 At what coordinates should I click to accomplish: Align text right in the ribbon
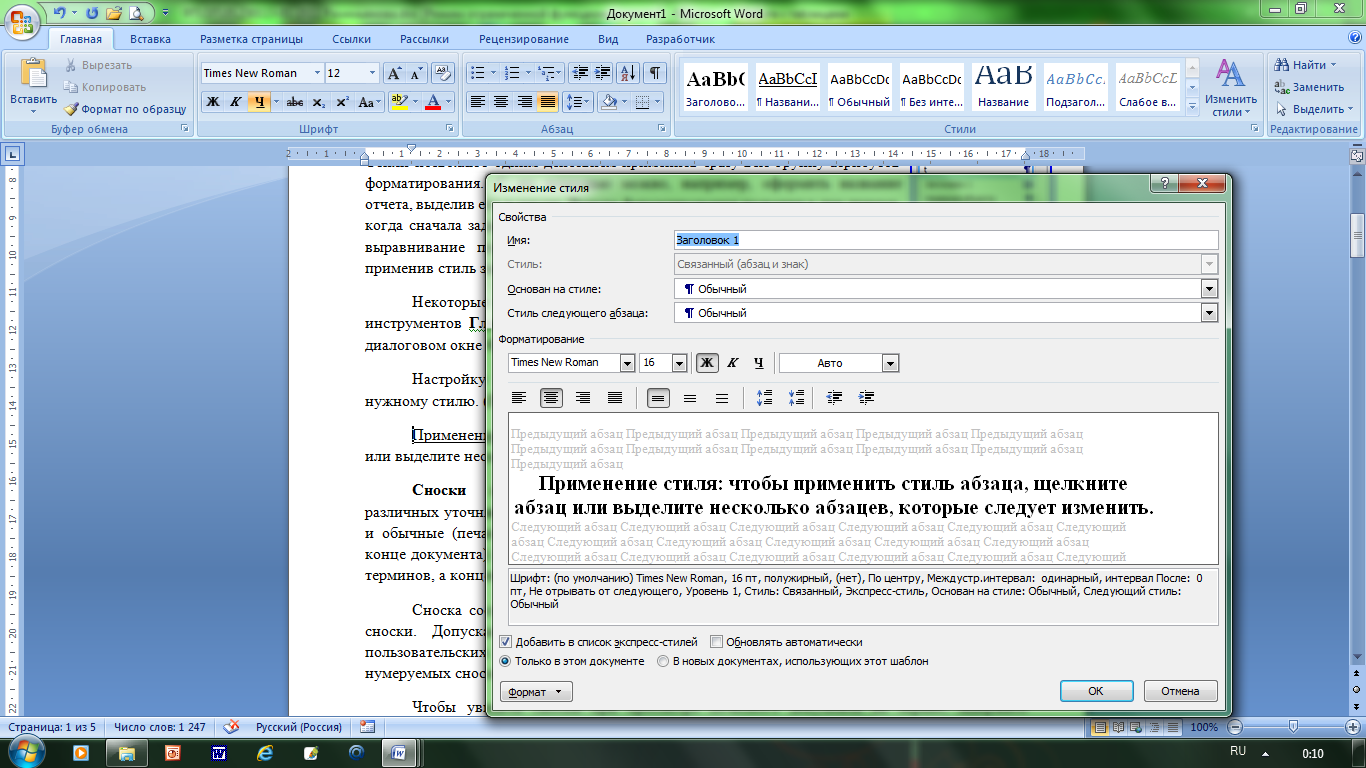pyautogui.click(x=524, y=102)
